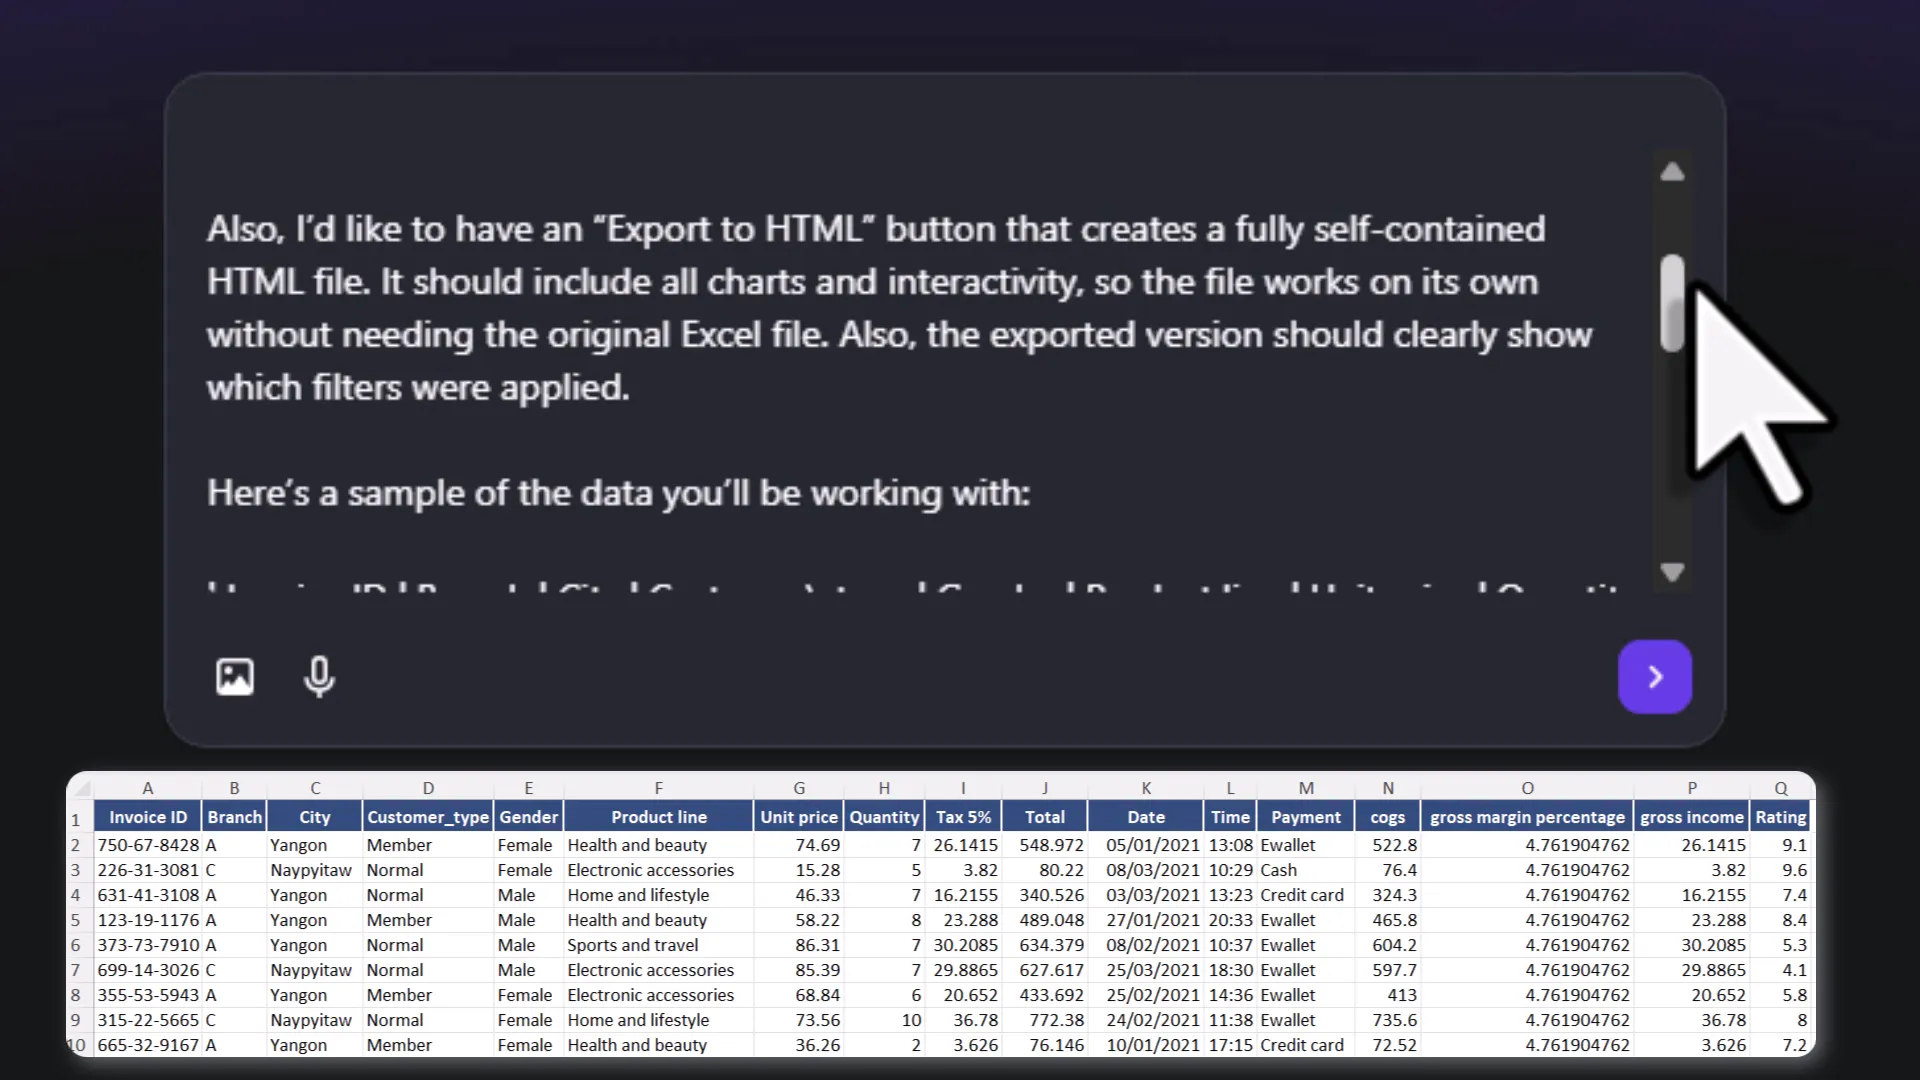The image size is (1920, 1080).
Task: Click the scrollbar up arrow
Action: click(x=1671, y=171)
